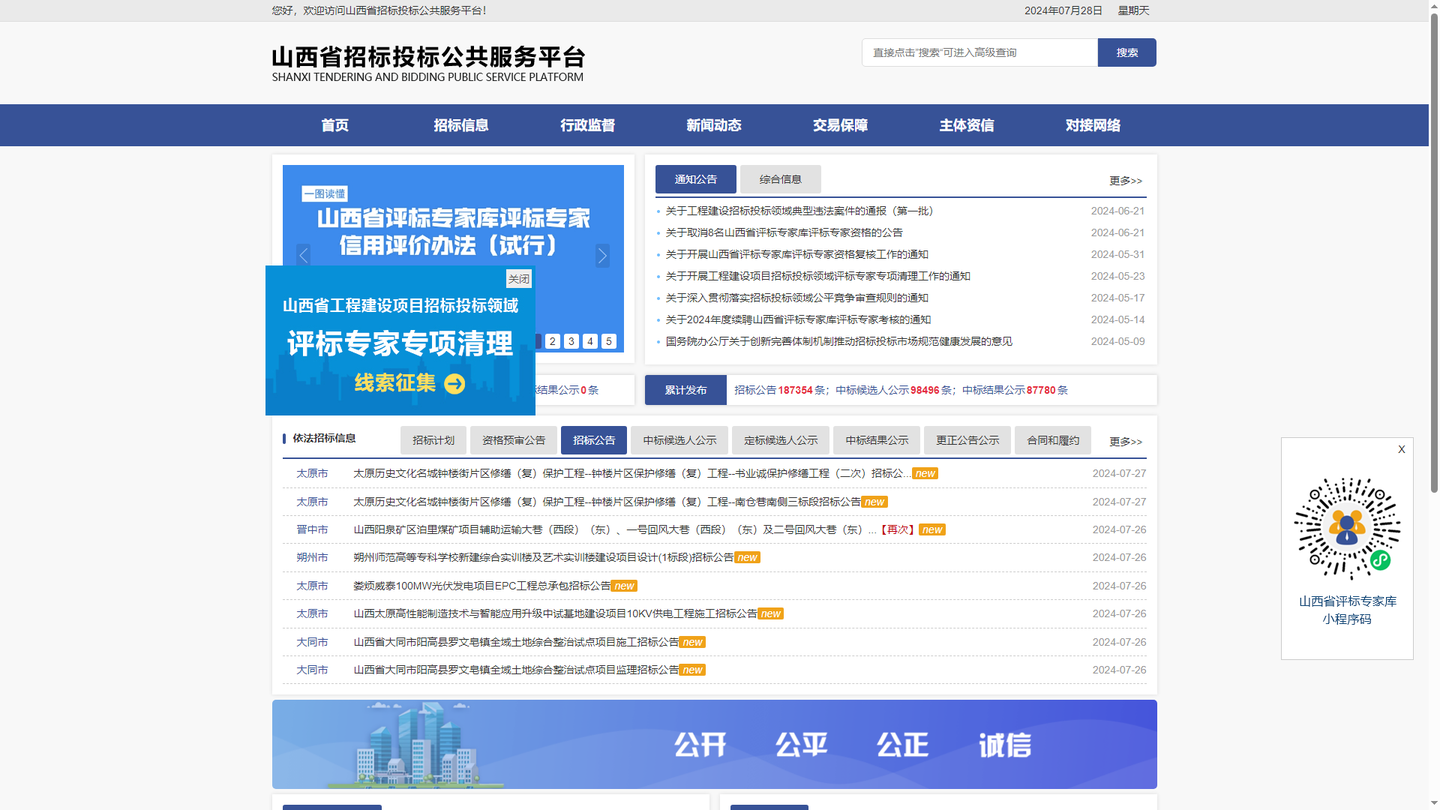1440x810 pixels.
Task: Click cumulative 中标候选人公示 98496 count
Action: point(925,390)
